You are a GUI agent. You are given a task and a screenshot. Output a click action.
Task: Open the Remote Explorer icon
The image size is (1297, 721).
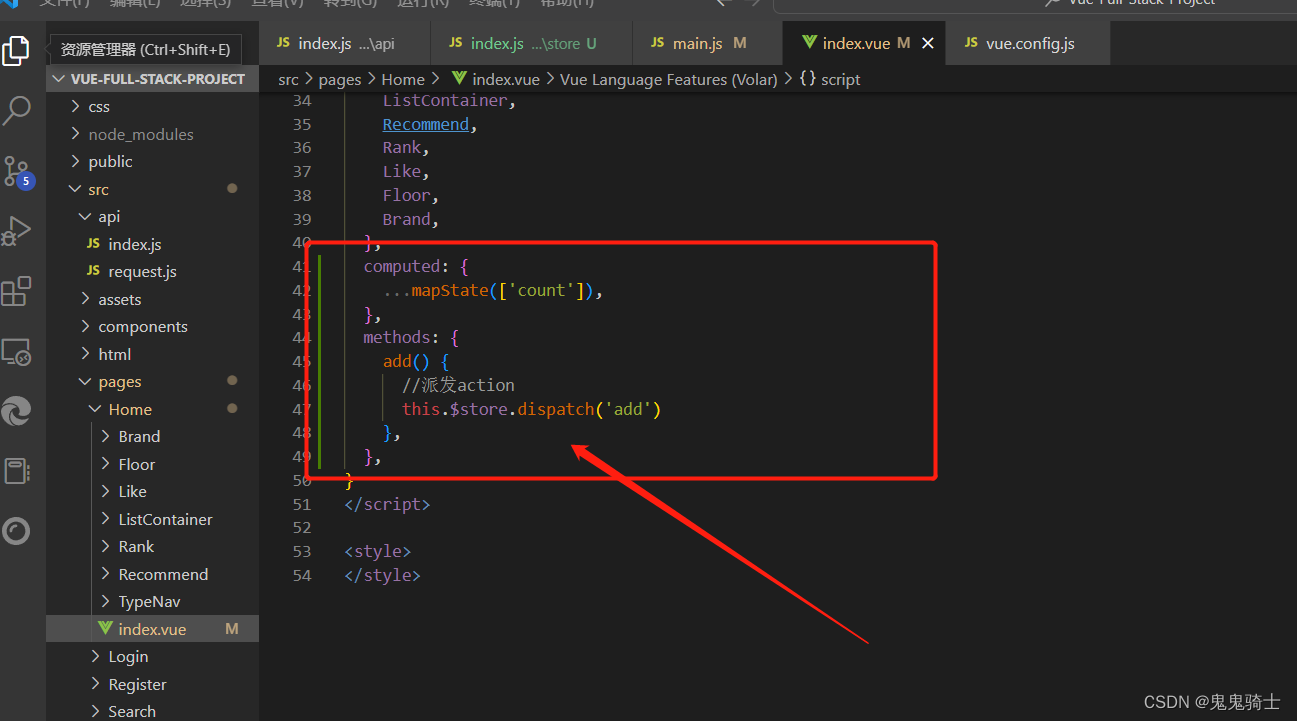(x=16, y=352)
